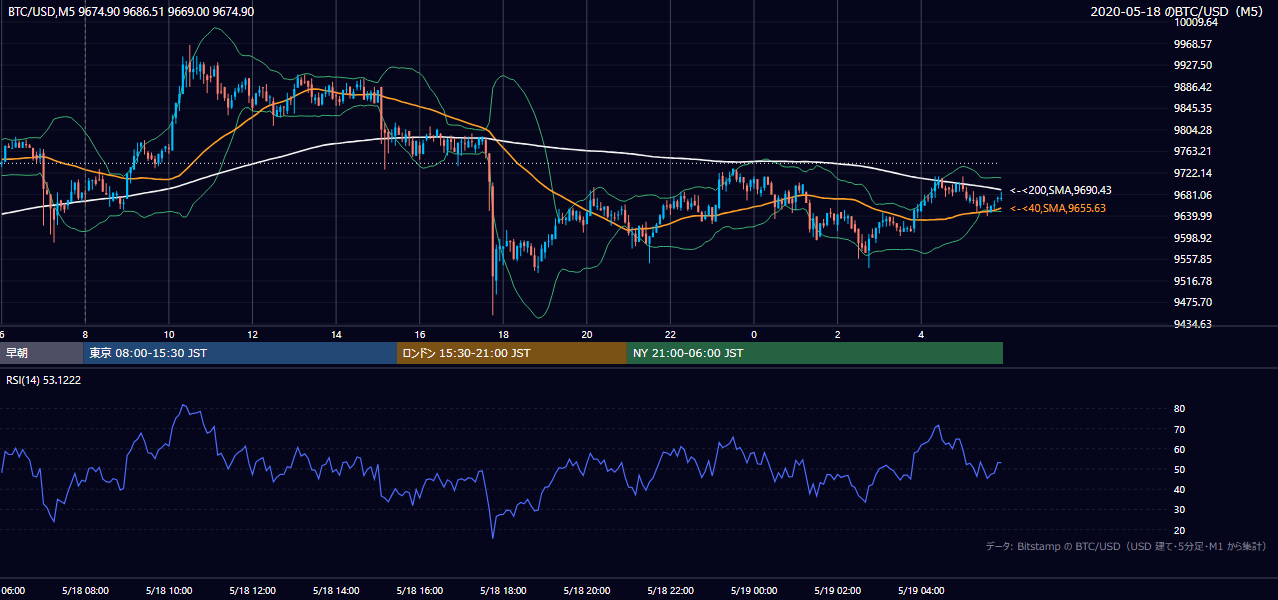The width and height of the screenshot is (1278, 600).
Task: Click RSI scale value 30
Action: point(1179,510)
